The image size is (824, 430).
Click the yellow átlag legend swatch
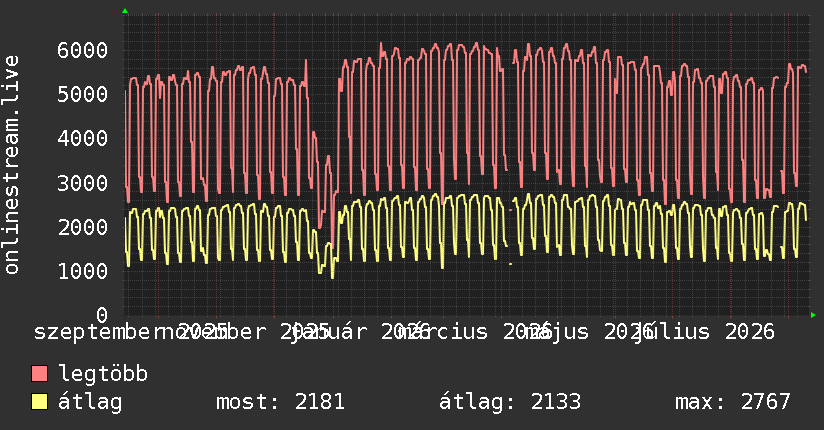click(x=39, y=402)
